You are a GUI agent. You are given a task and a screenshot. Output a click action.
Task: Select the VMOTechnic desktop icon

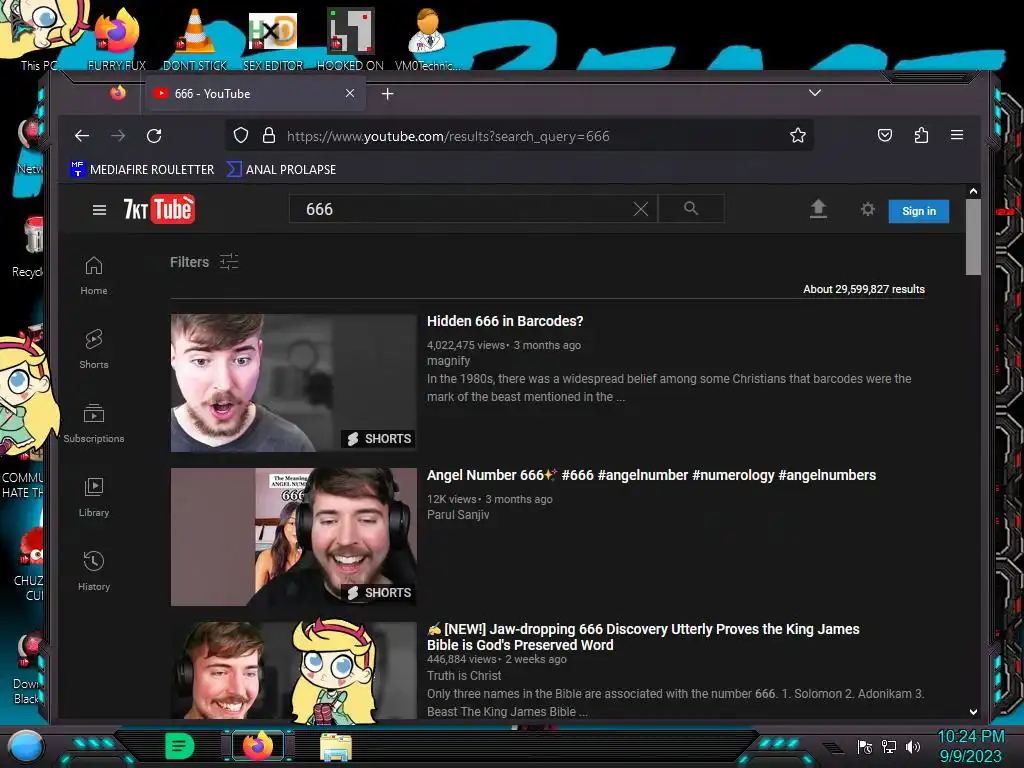[427, 39]
